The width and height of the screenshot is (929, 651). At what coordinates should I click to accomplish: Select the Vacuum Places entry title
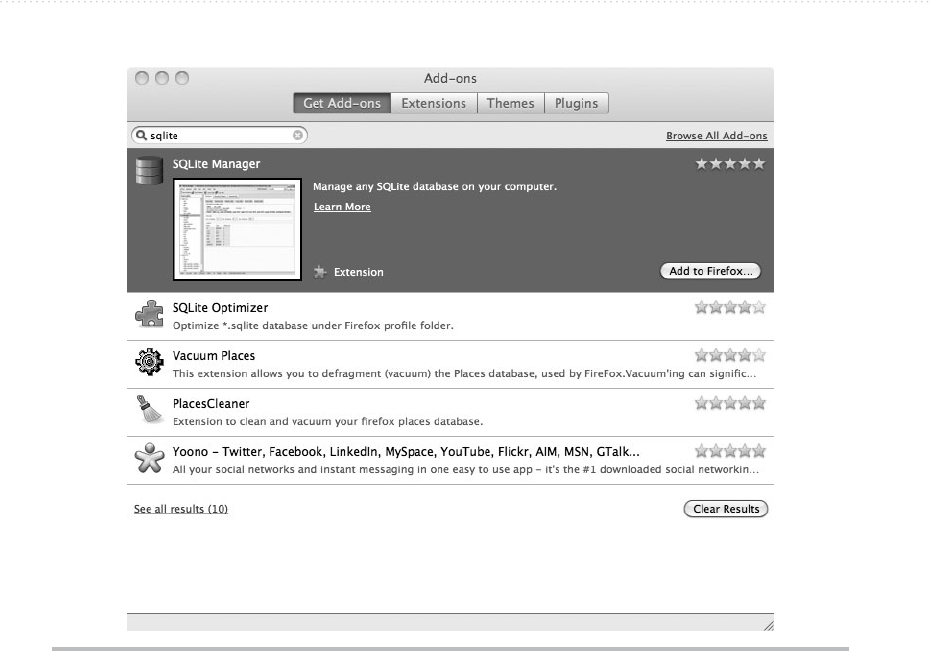click(x=214, y=355)
